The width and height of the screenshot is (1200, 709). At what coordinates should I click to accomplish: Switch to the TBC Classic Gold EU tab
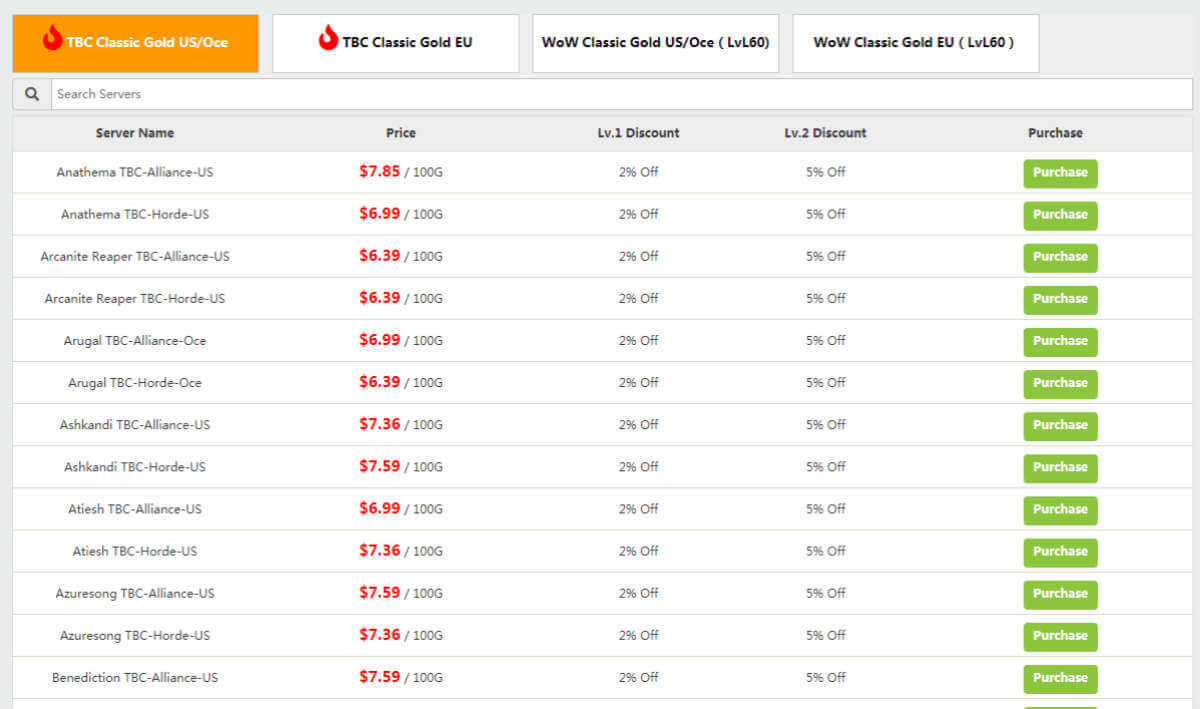coord(395,42)
